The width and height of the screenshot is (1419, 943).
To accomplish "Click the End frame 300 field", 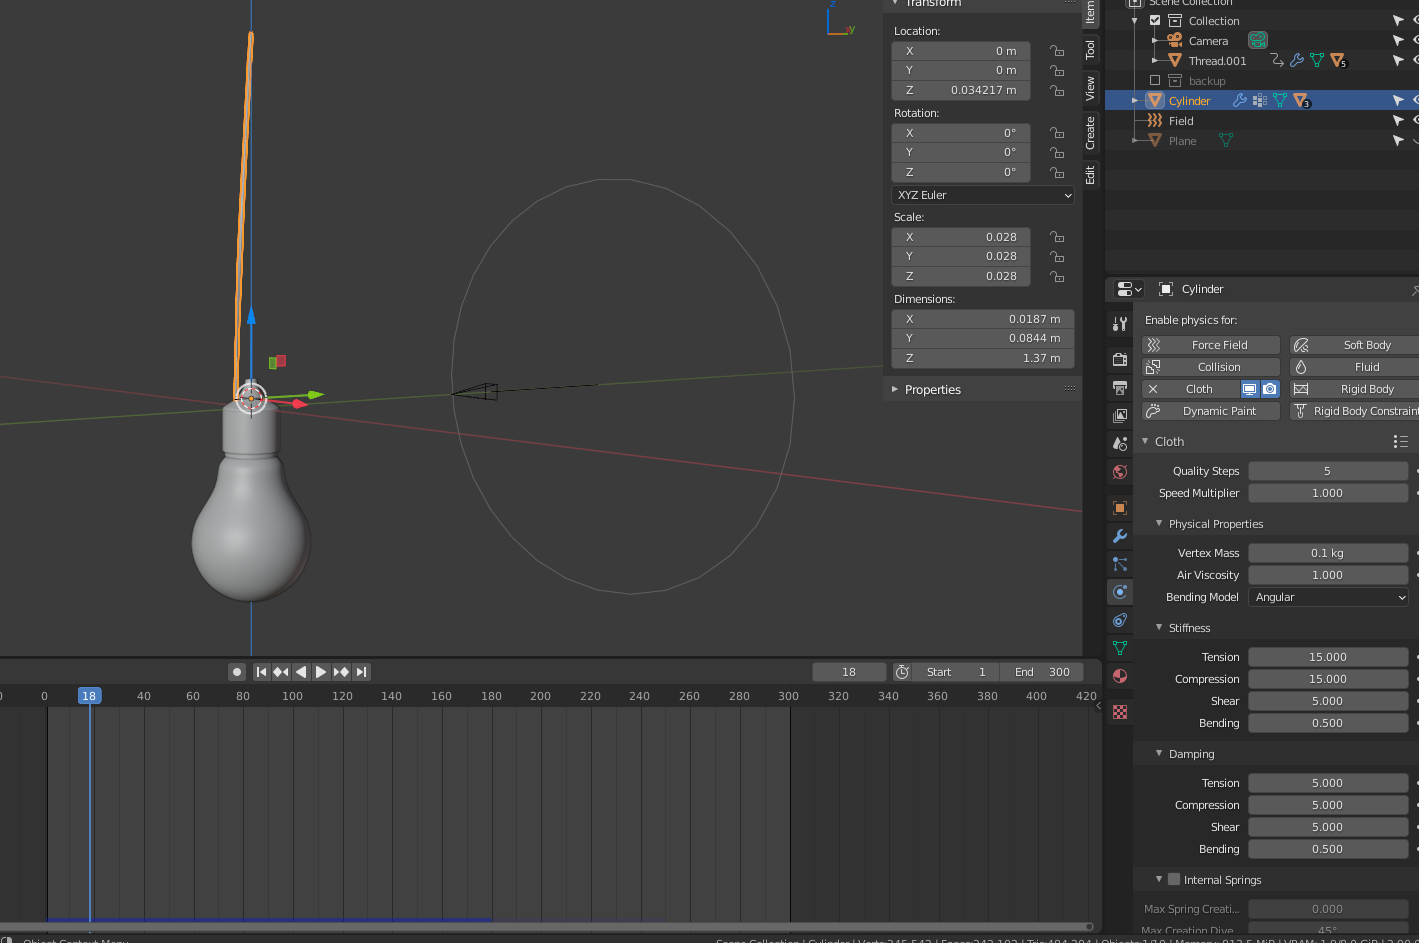I will coord(1042,672).
